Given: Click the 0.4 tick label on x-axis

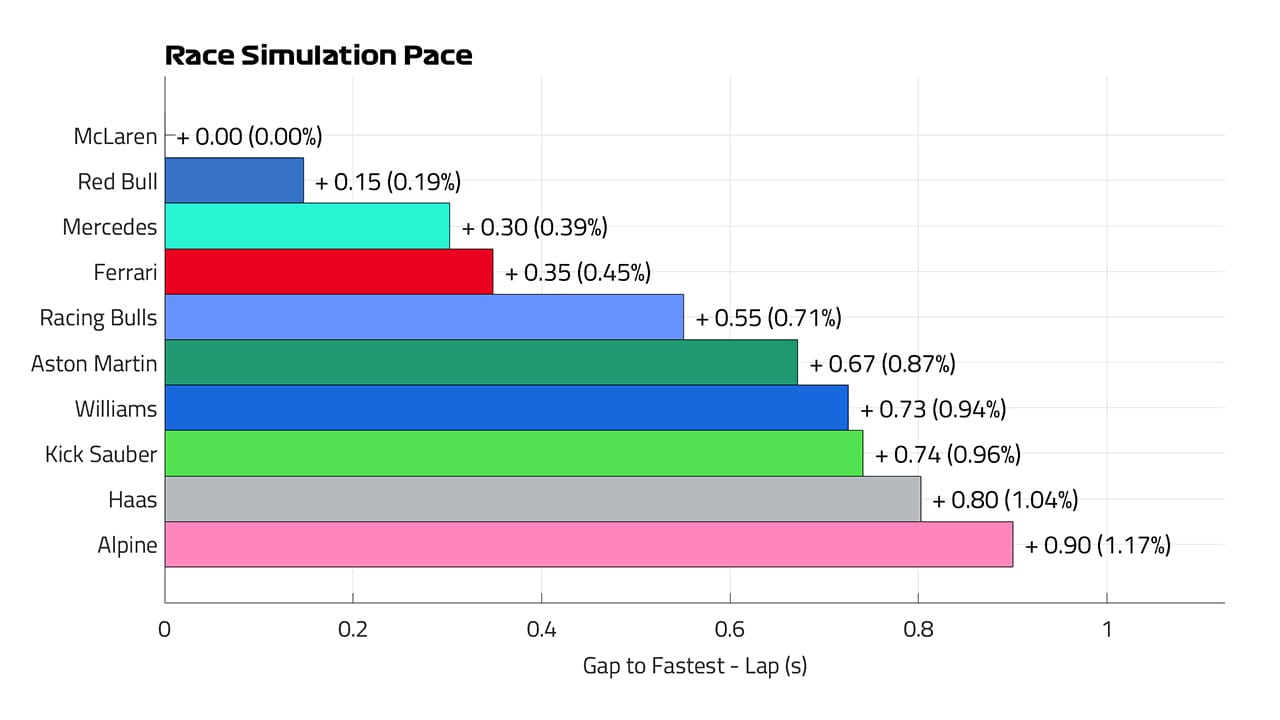Looking at the screenshot, I should (x=541, y=630).
